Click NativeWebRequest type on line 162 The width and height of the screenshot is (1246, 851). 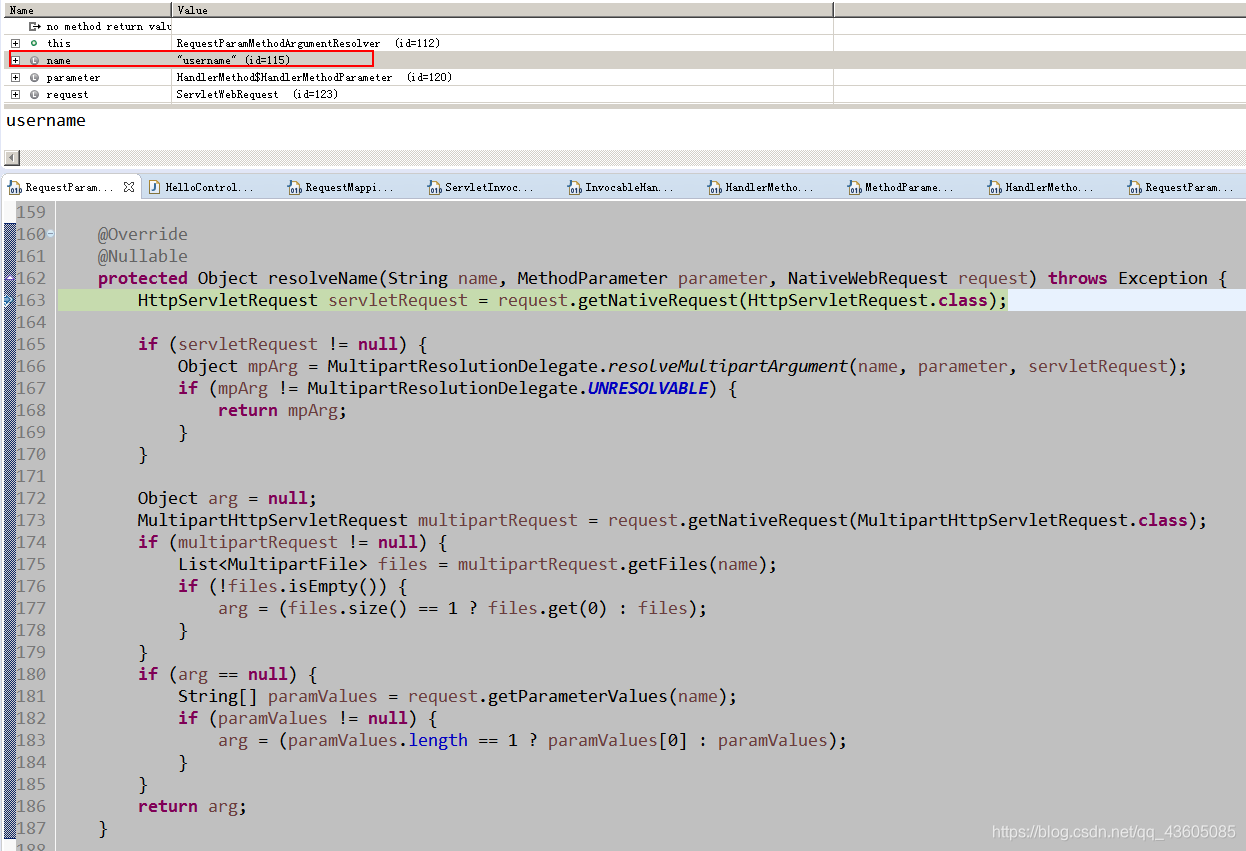point(868,278)
